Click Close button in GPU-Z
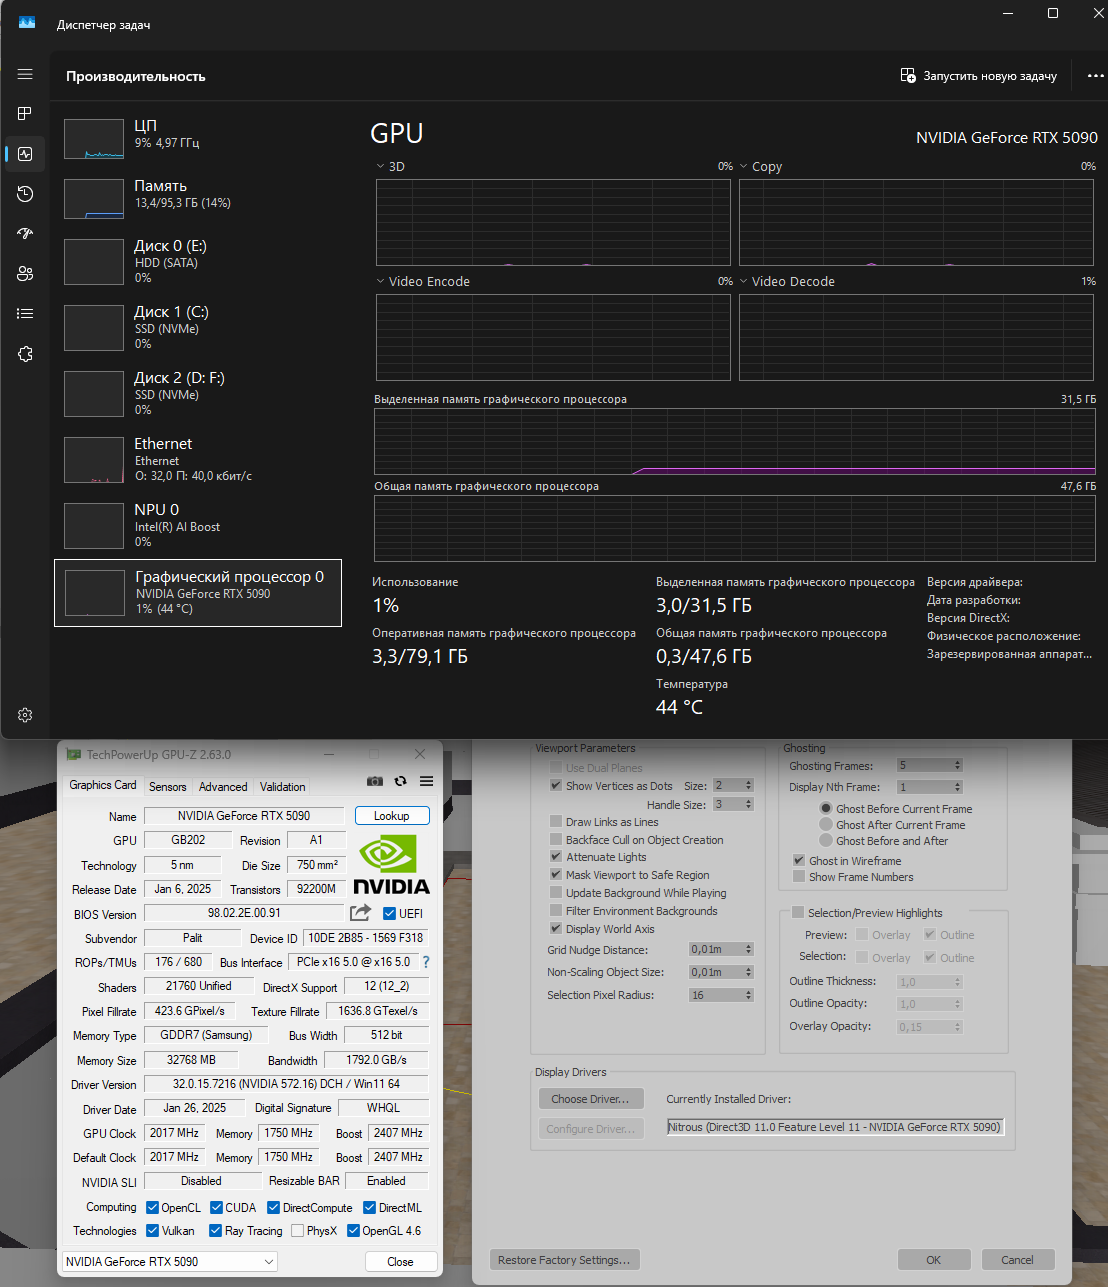The width and height of the screenshot is (1108, 1287). coord(401,1262)
